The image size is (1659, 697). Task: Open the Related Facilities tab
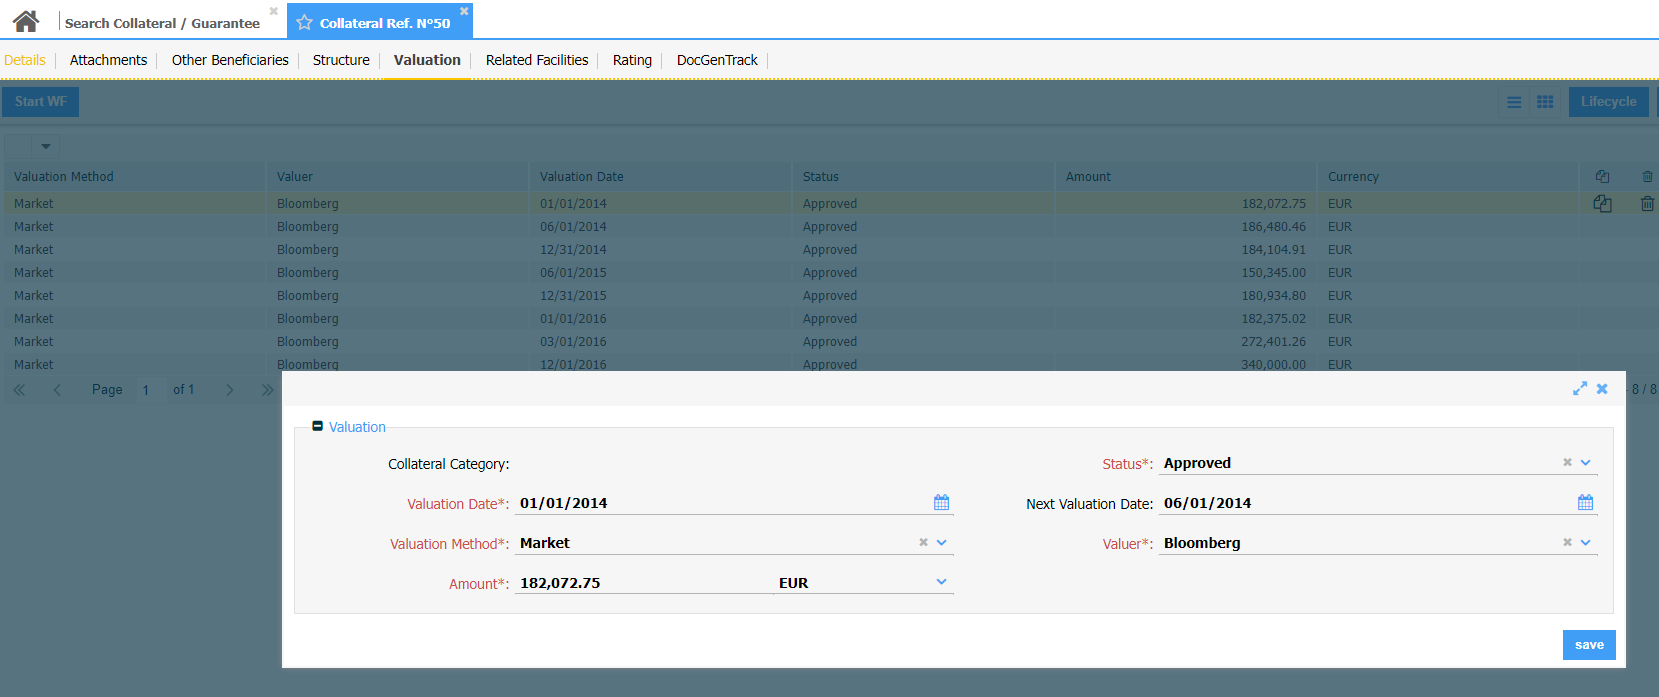[x=537, y=60]
